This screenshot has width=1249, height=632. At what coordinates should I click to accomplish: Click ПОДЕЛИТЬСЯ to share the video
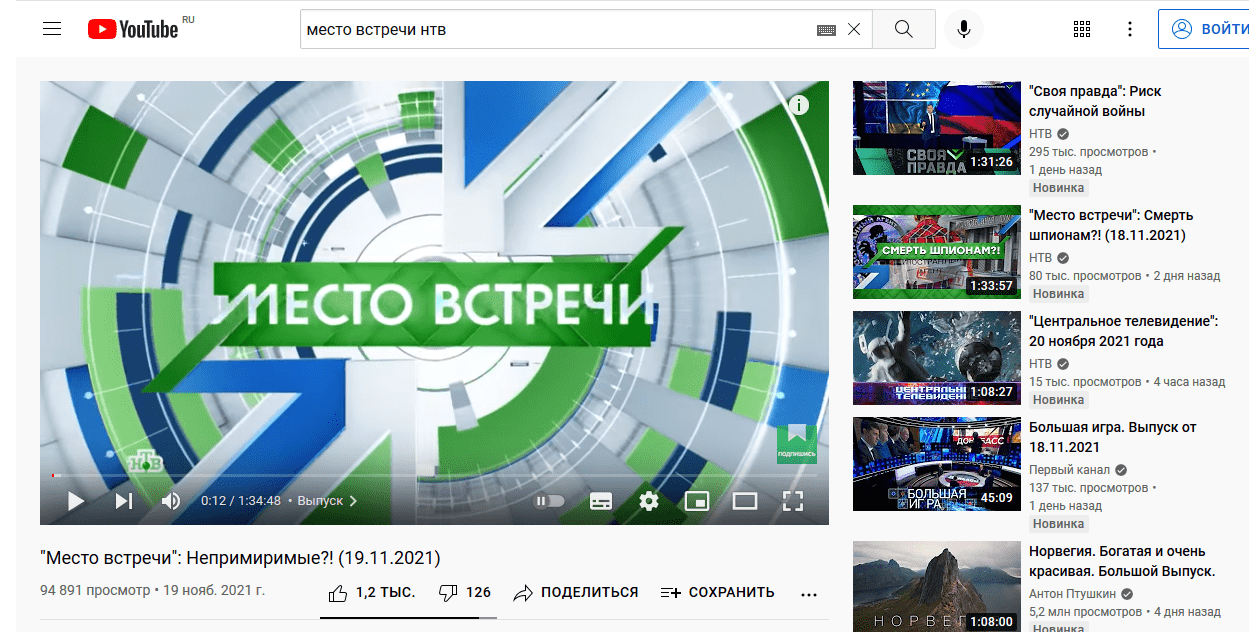pyautogui.click(x=576, y=592)
